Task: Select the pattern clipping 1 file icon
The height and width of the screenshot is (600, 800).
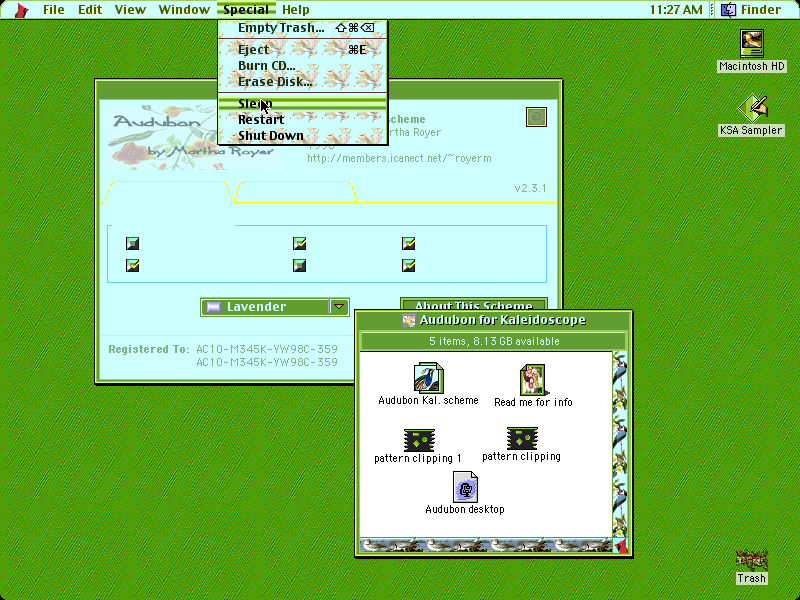Action: (x=419, y=440)
